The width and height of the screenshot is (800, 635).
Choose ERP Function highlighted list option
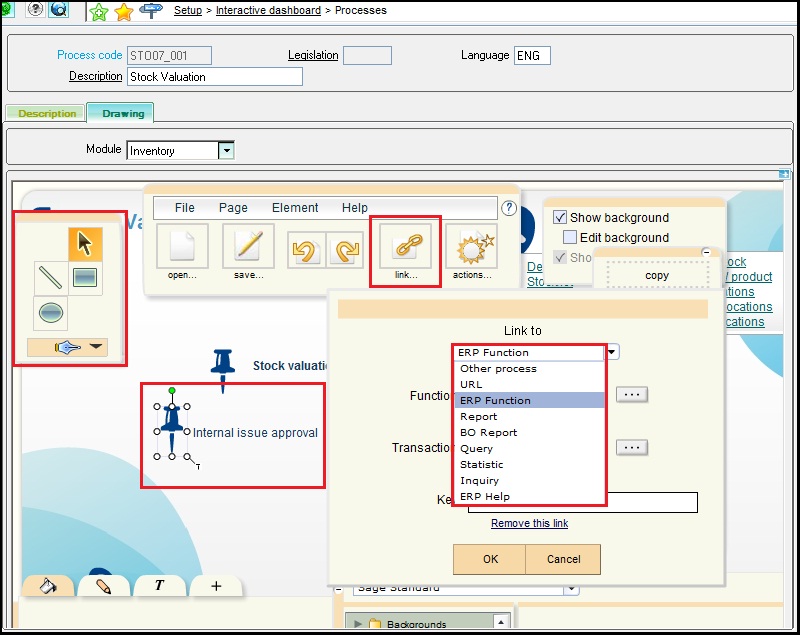click(x=529, y=400)
